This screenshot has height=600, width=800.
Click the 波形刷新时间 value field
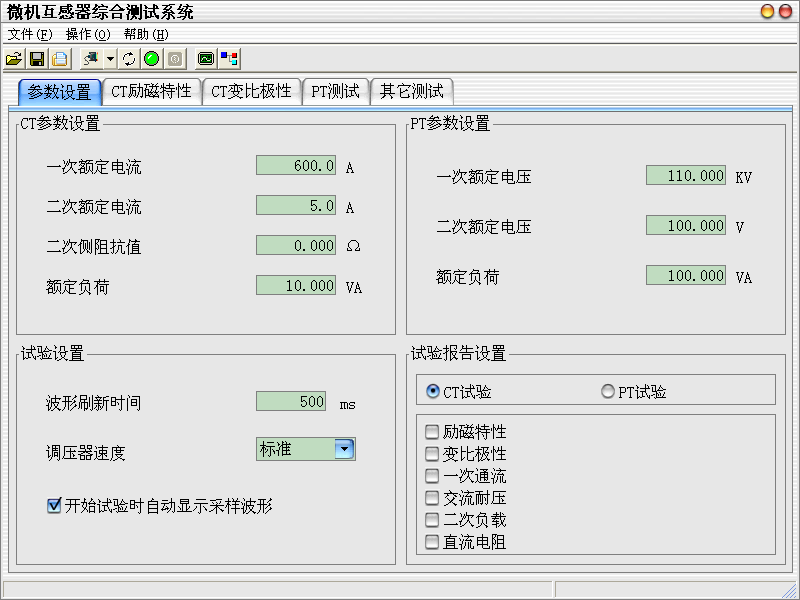point(291,401)
